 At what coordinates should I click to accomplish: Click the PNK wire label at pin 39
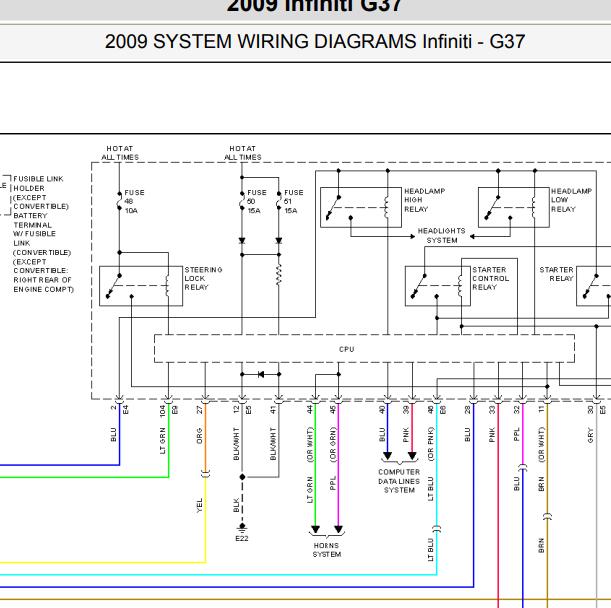tap(406, 435)
